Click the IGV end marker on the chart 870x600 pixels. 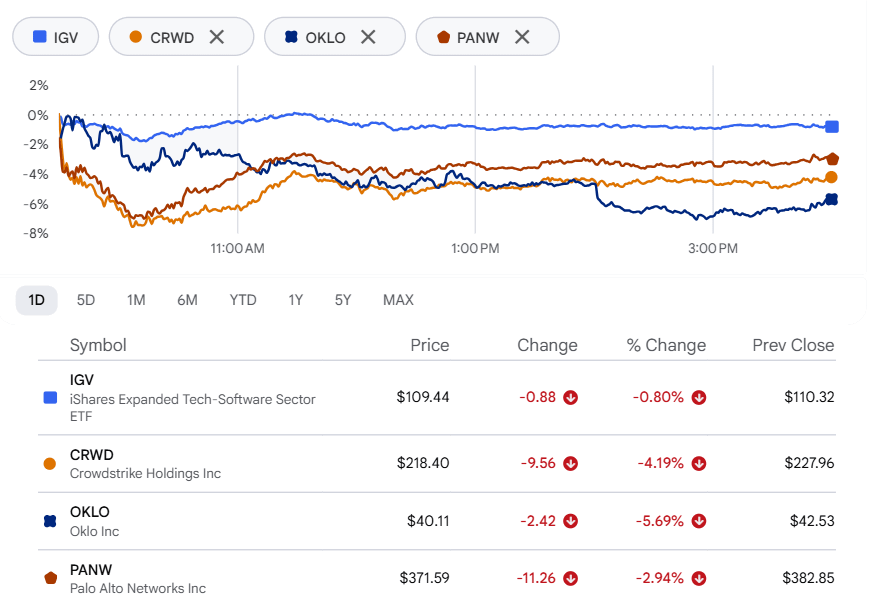point(832,127)
